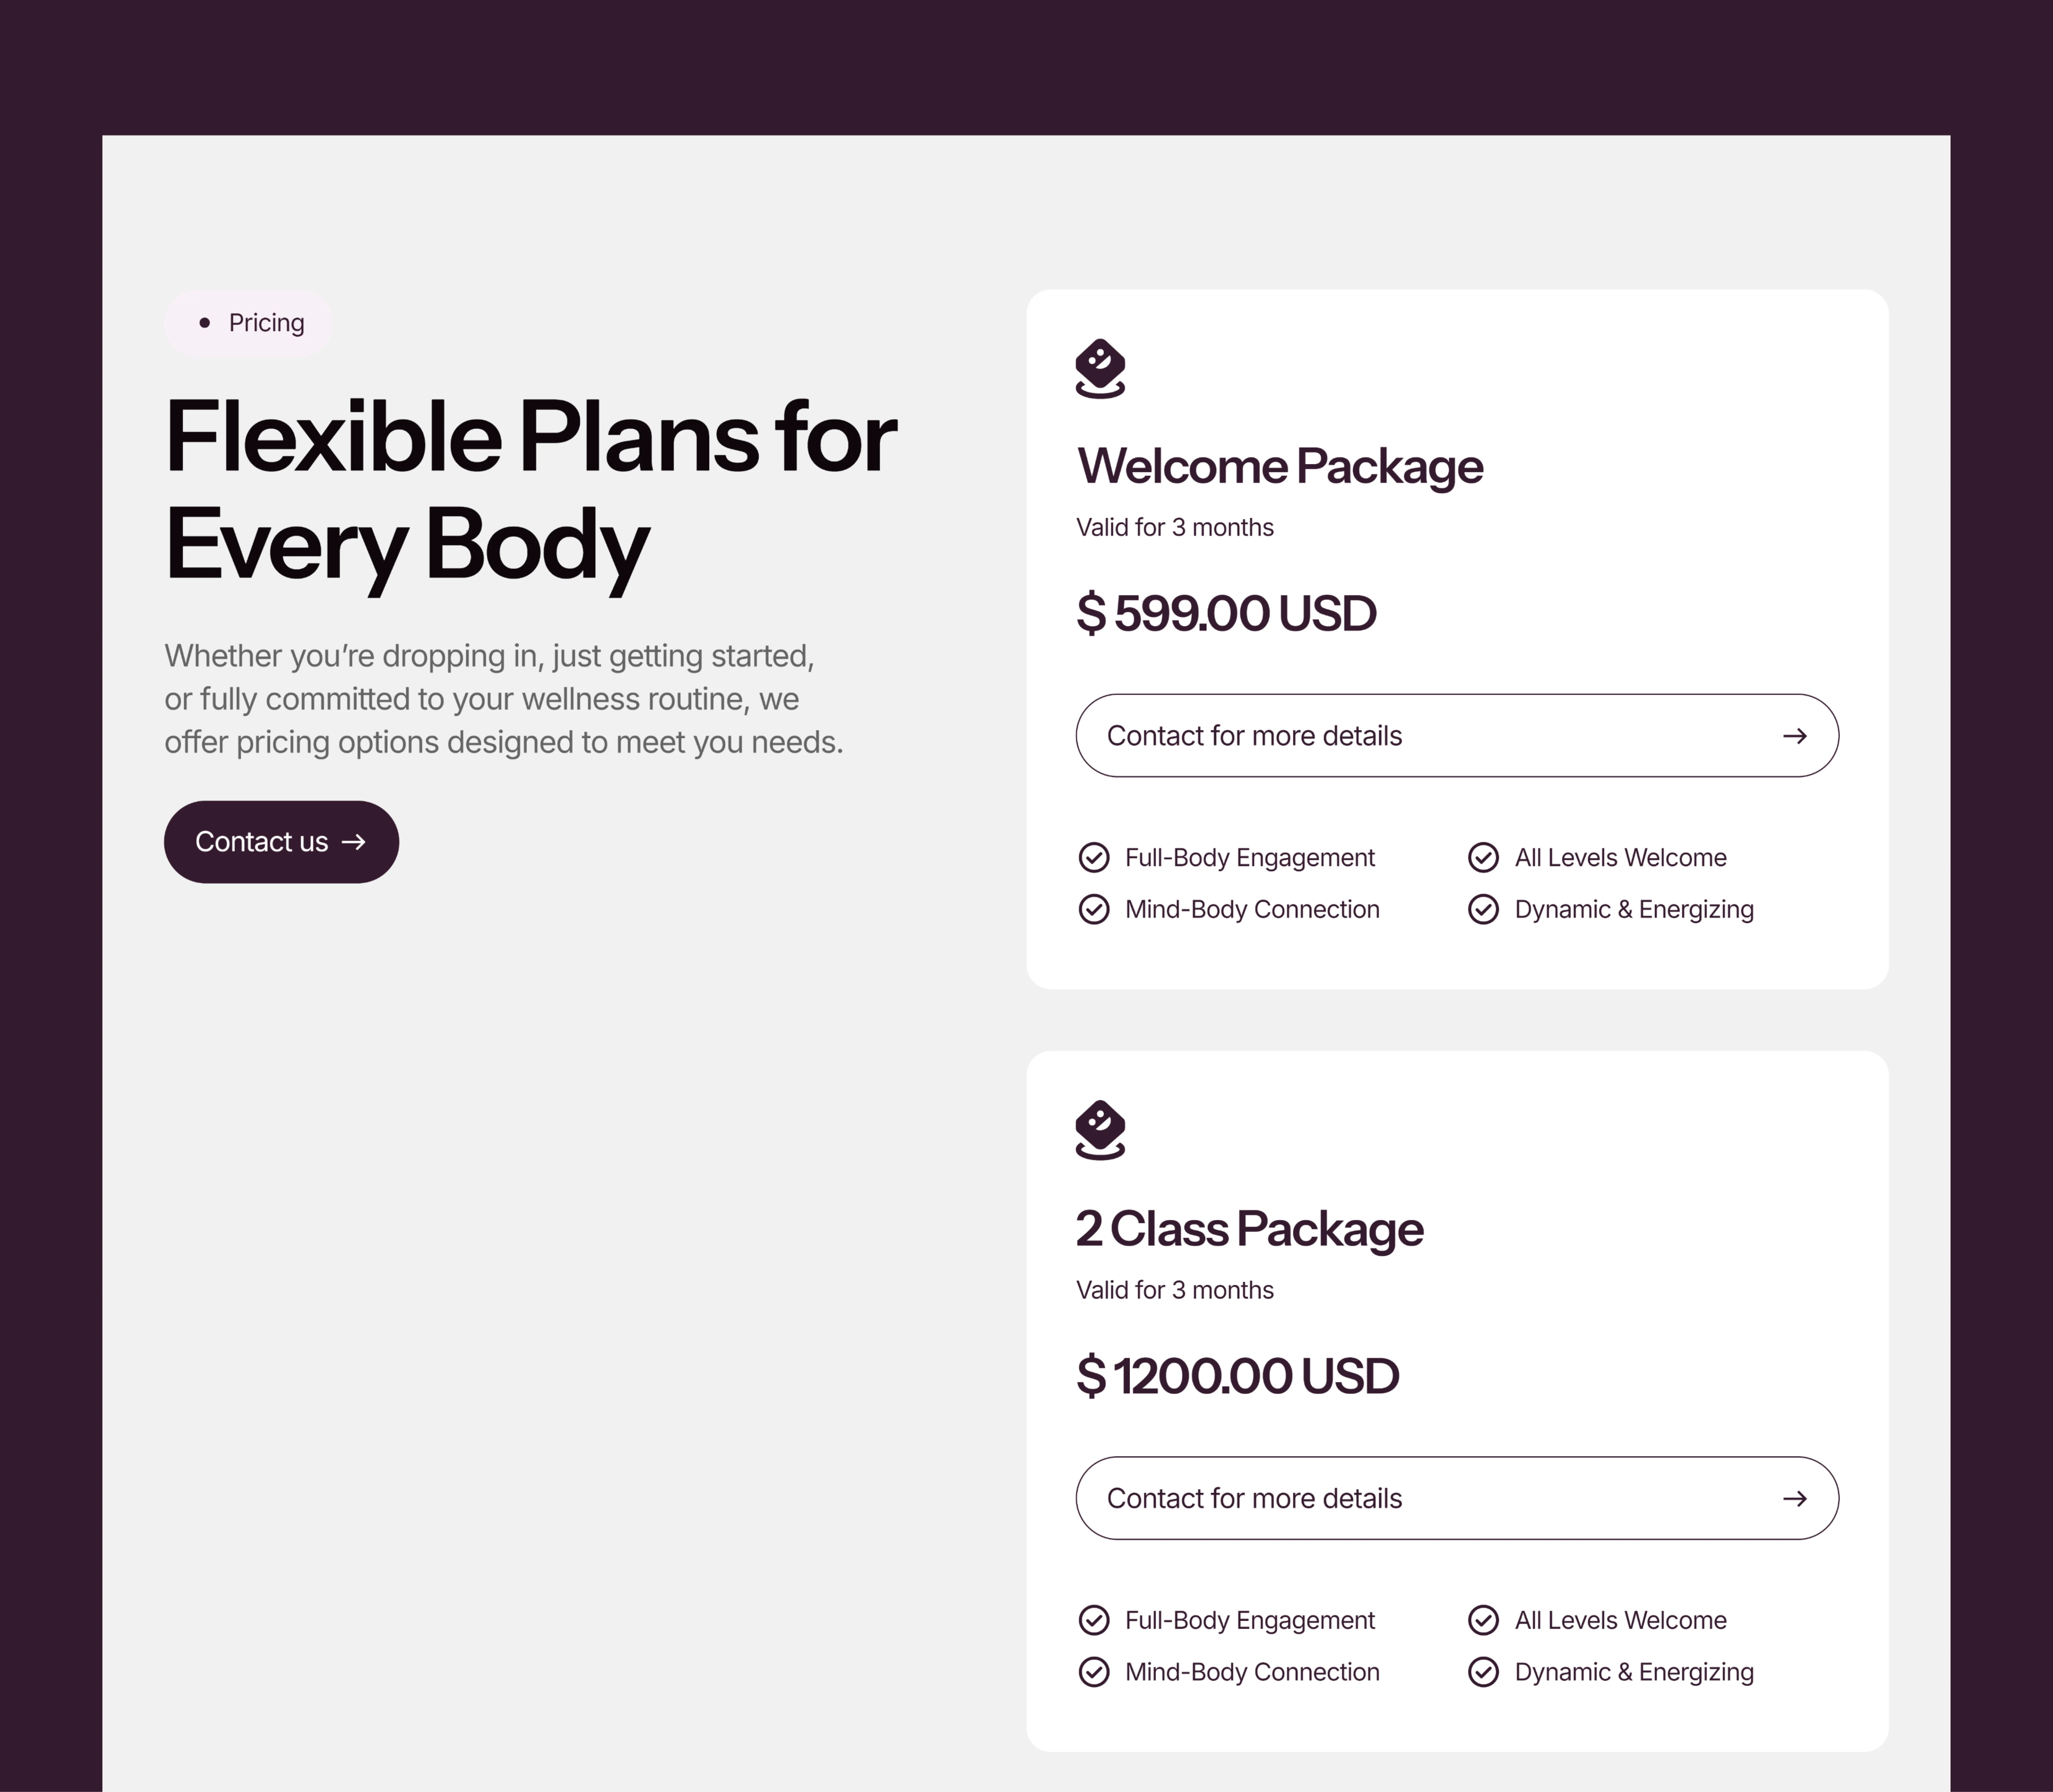Viewport: 2053px width, 1792px height.
Task: Click 2 Class Package Full-Body Engagement check icon
Action: coord(1094,1620)
